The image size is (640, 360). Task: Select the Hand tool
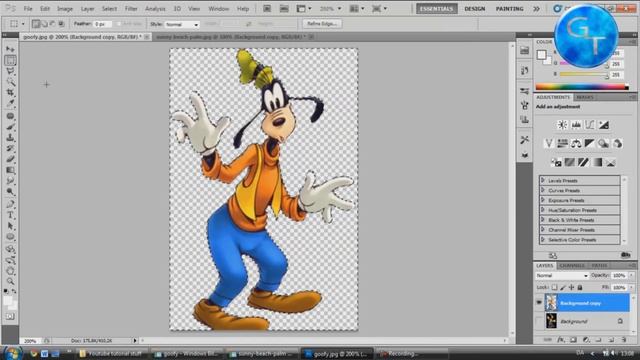pyautogui.click(x=10, y=271)
